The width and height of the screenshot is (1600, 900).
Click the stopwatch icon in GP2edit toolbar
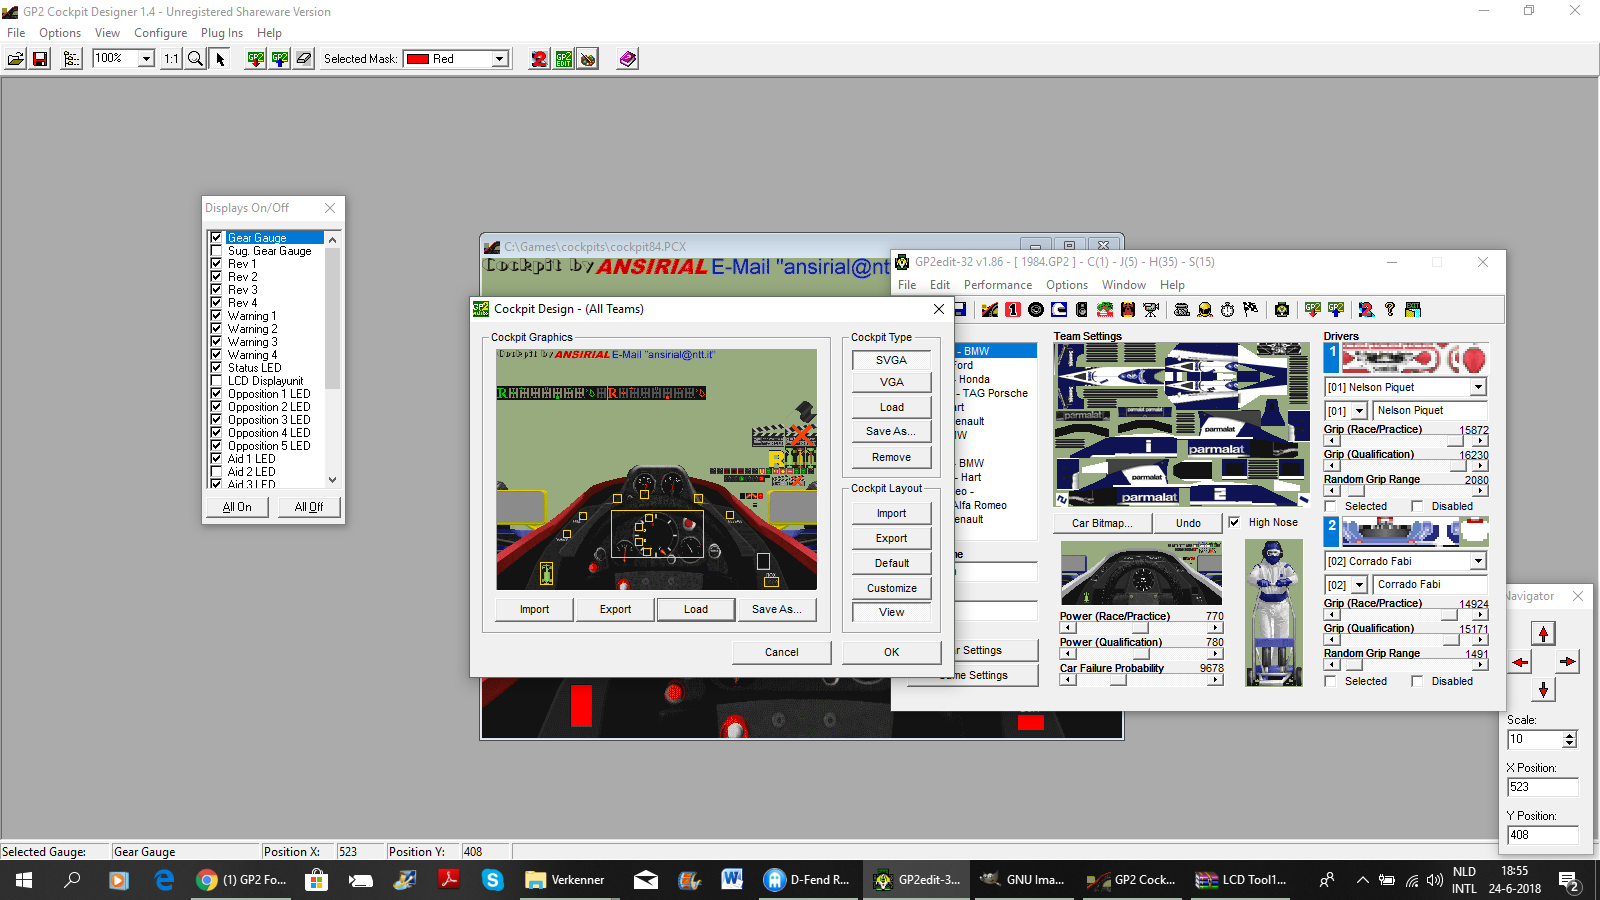click(1227, 310)
